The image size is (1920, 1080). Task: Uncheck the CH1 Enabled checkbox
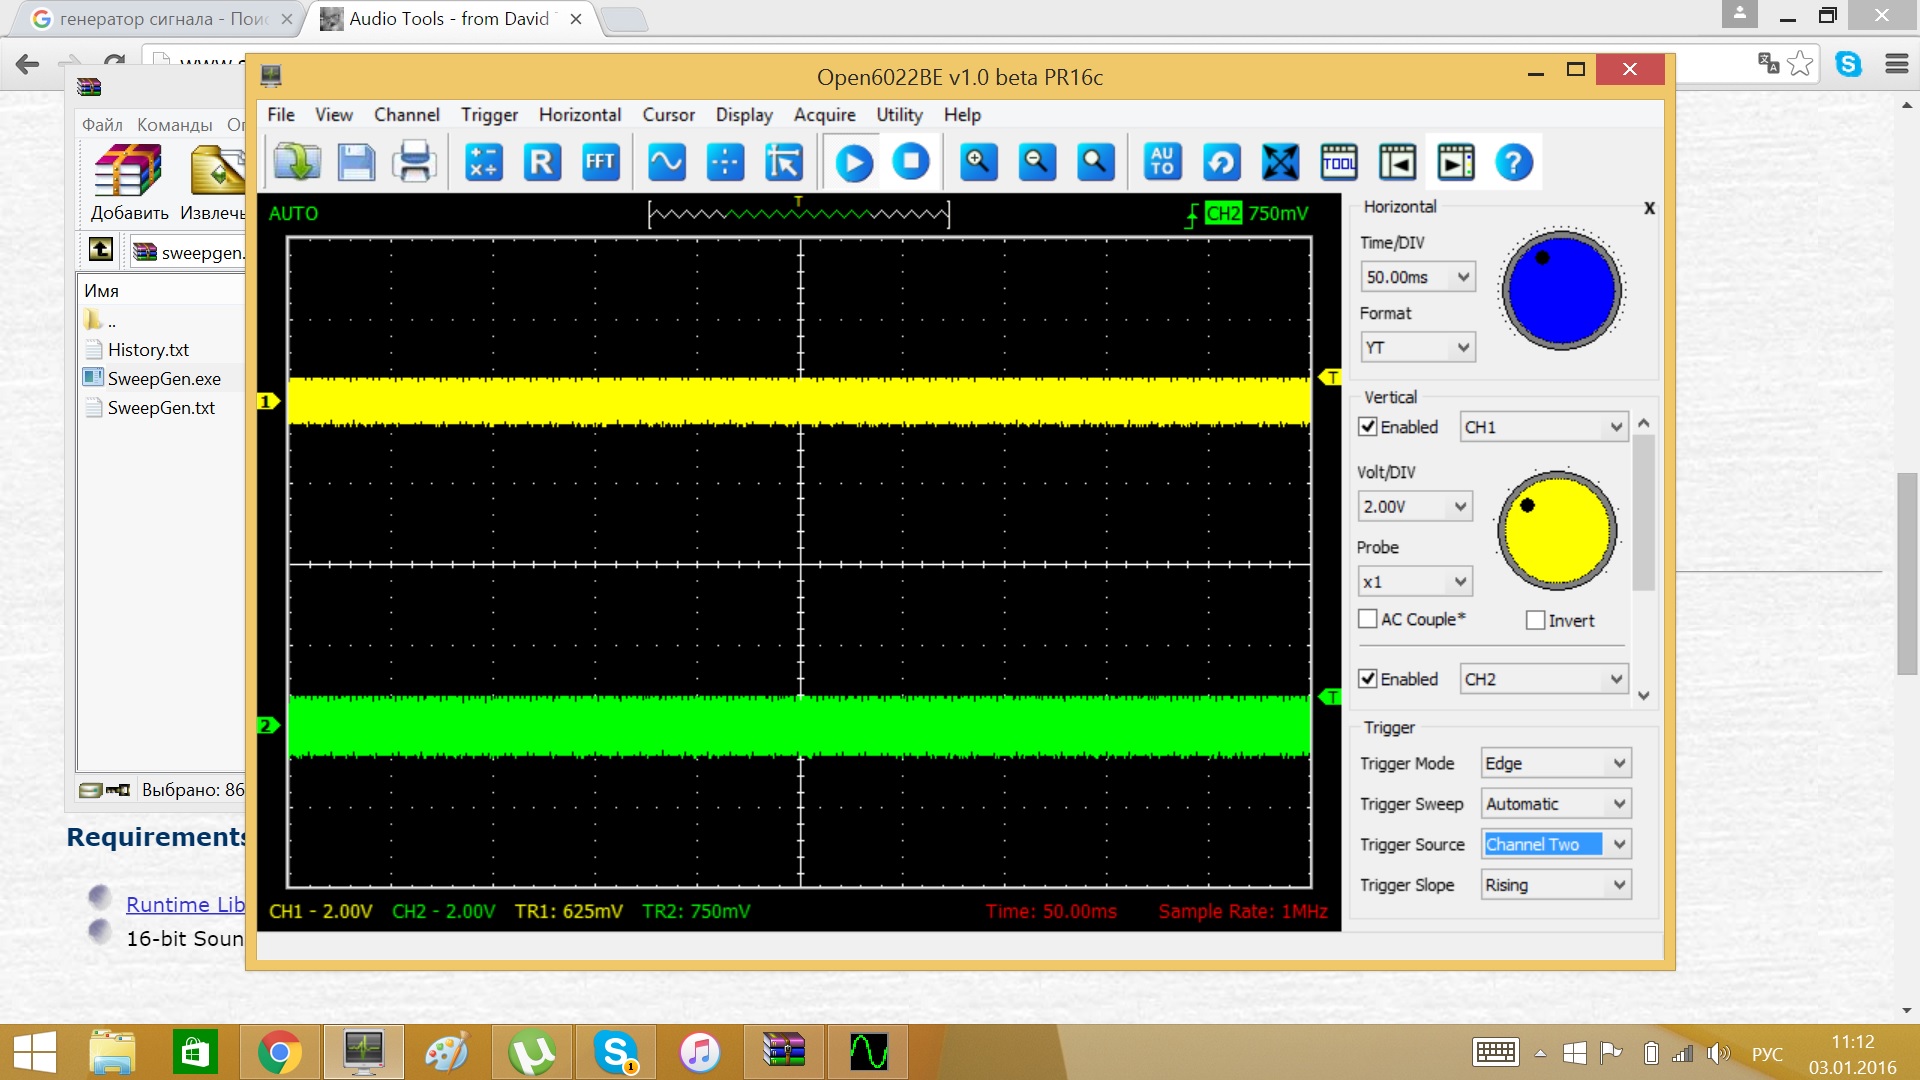pyautogui.click(x=1368, y=427)
